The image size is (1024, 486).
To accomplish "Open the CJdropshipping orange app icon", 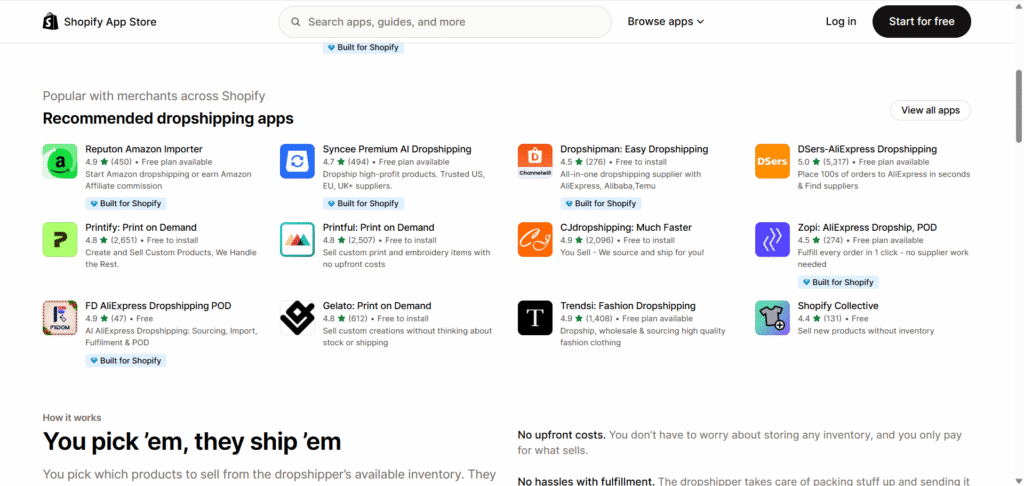I will point(535,240).
